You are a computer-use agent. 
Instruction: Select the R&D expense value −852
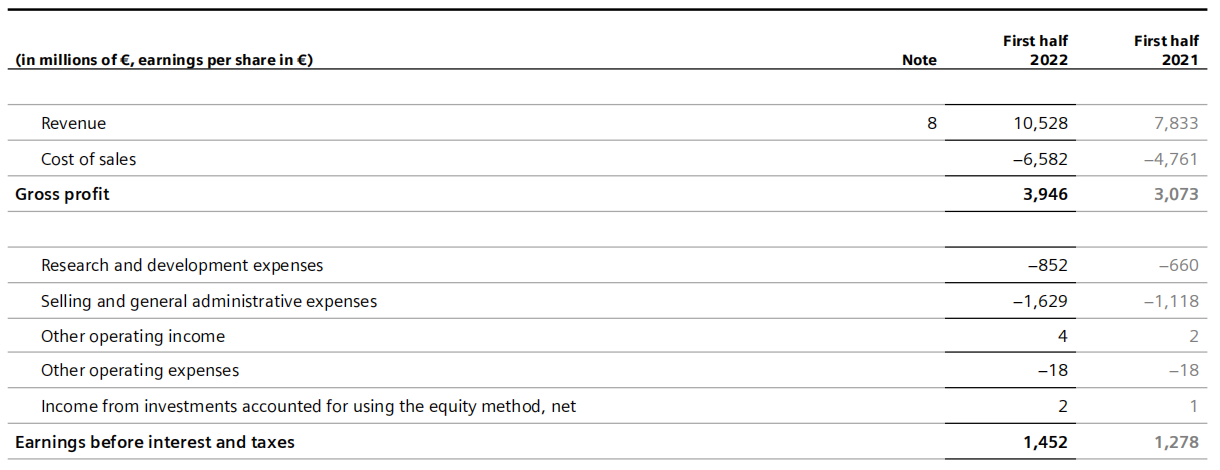point(1047,265)
